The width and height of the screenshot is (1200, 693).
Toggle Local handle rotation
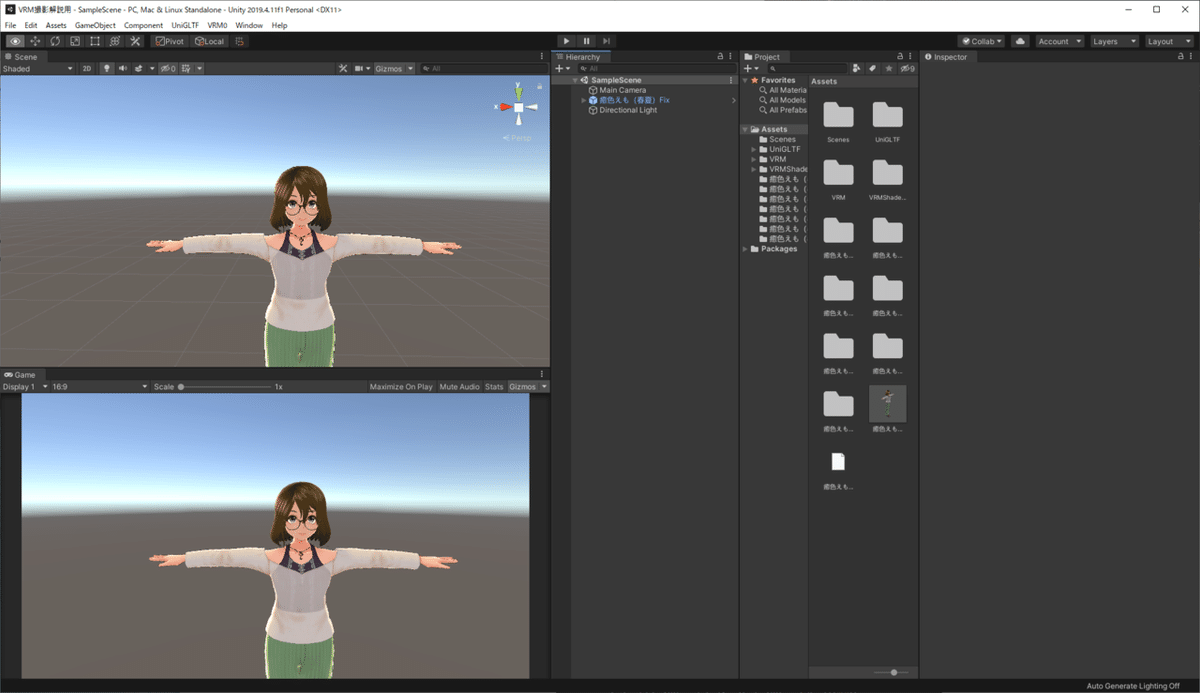tap(210, 41)
